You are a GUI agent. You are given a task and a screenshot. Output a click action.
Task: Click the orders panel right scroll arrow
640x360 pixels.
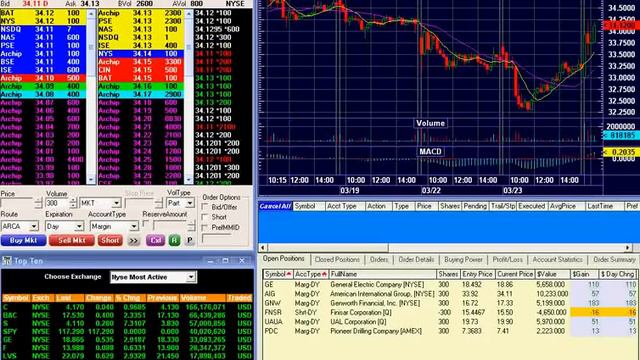[x=628, y=247]
